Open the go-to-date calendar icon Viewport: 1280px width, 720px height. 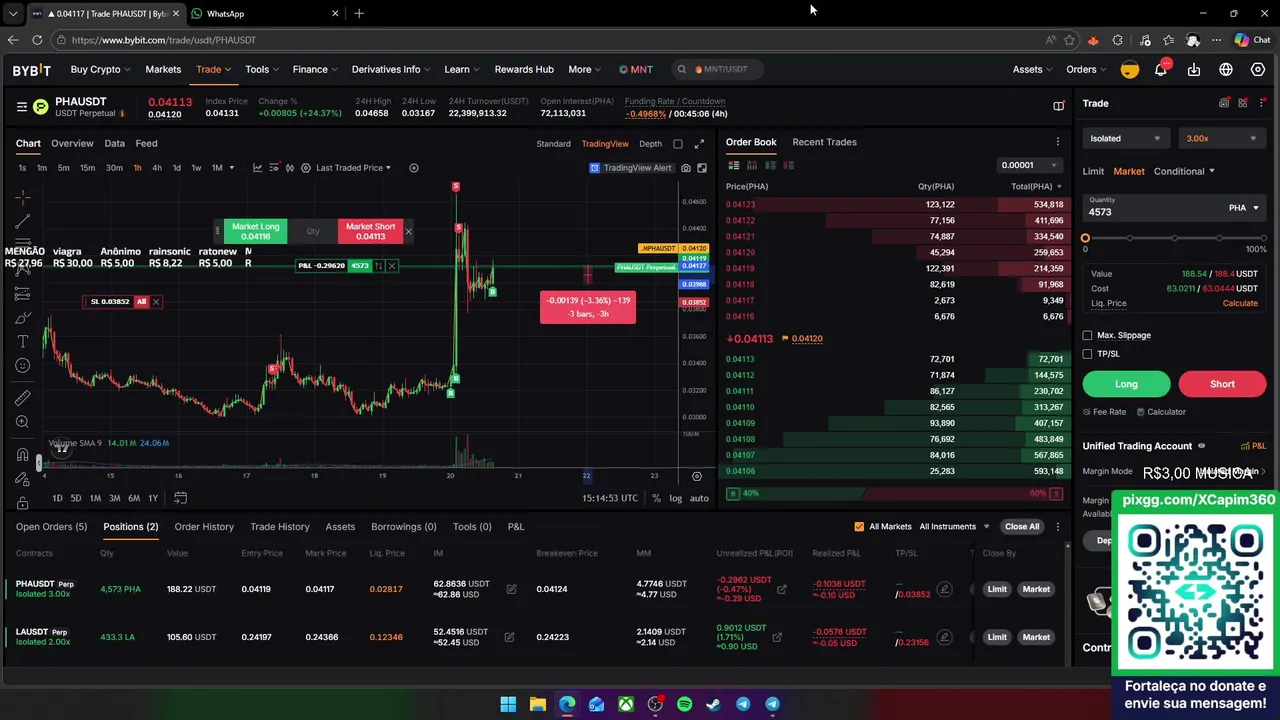coord(180,498)
